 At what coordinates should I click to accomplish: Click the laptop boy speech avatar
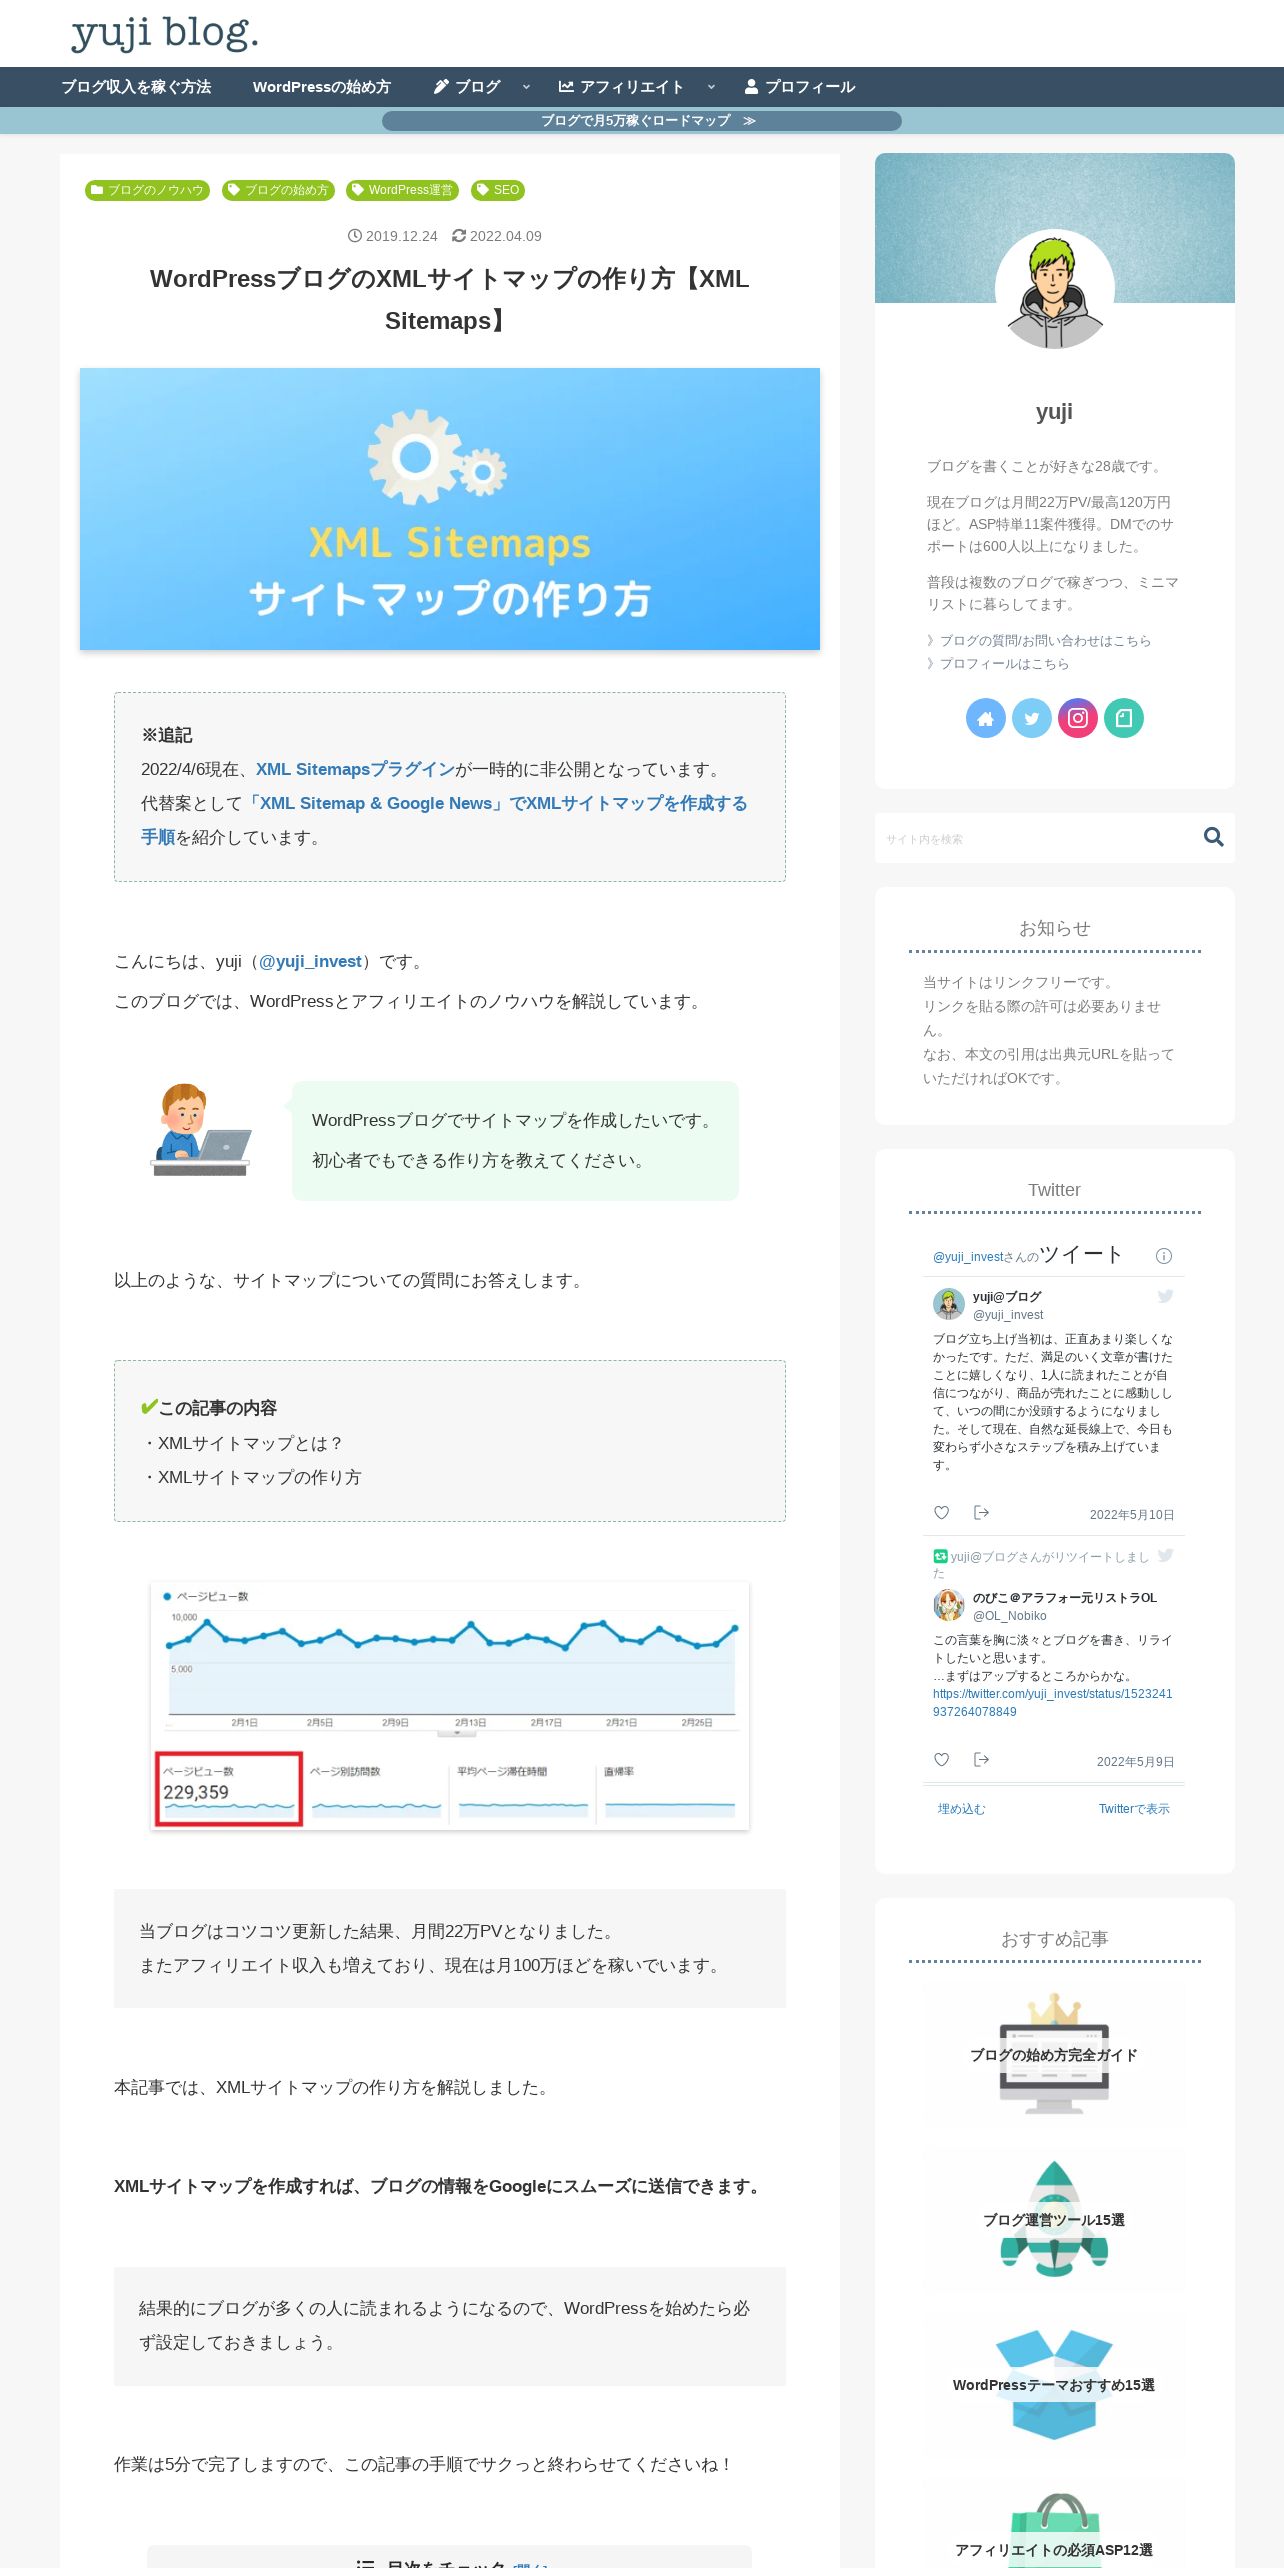[201, 1130]
